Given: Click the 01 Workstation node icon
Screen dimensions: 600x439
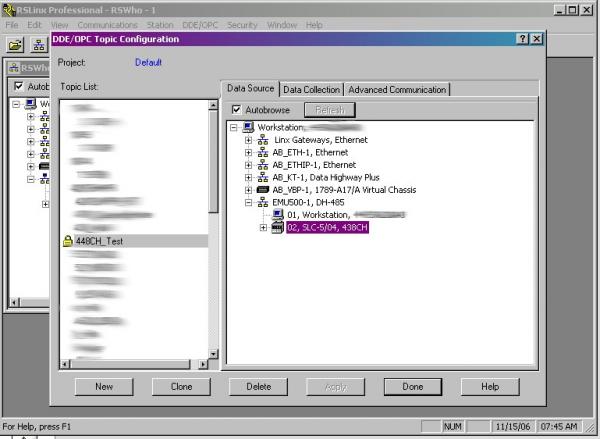Looking at the screenshot, I should (278, 215).
